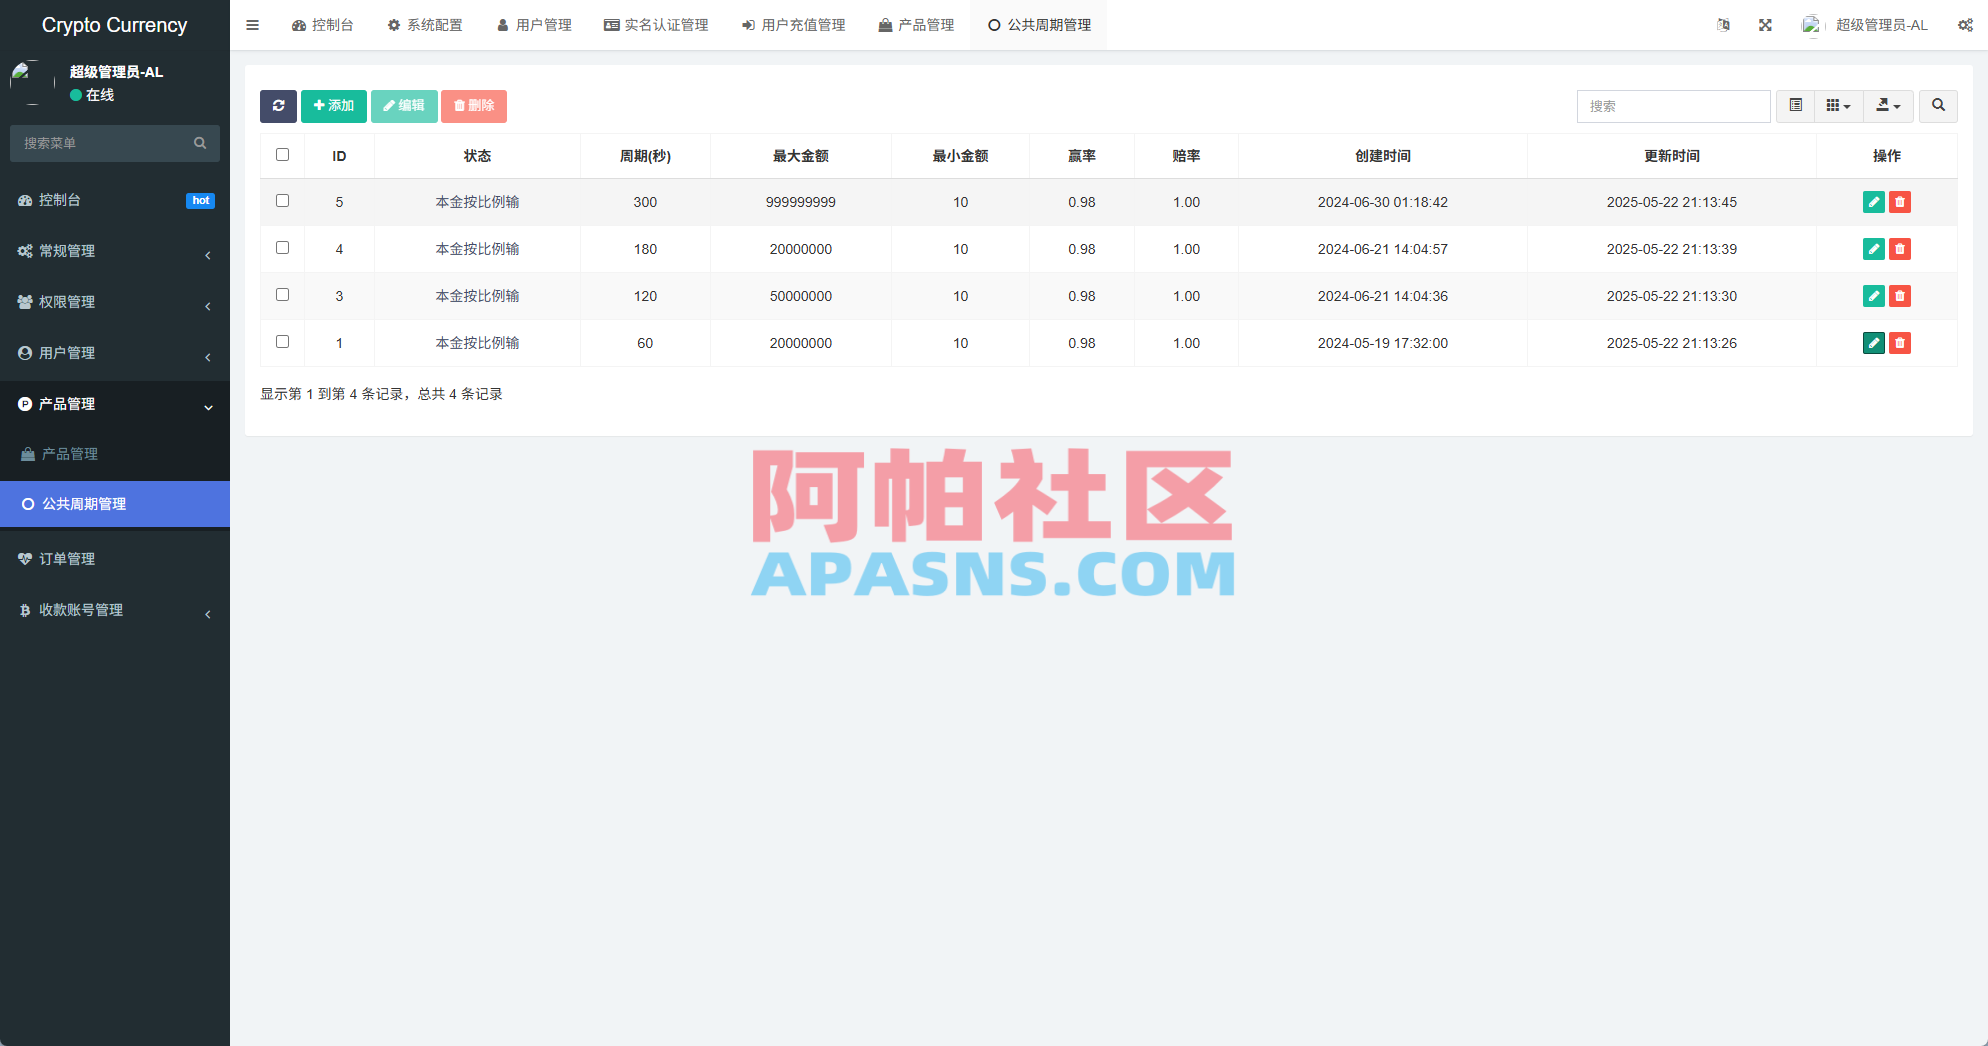Screen dimensions: 1988x1046
Task: Click the 编辑 edit button
Action: point(404,106)
